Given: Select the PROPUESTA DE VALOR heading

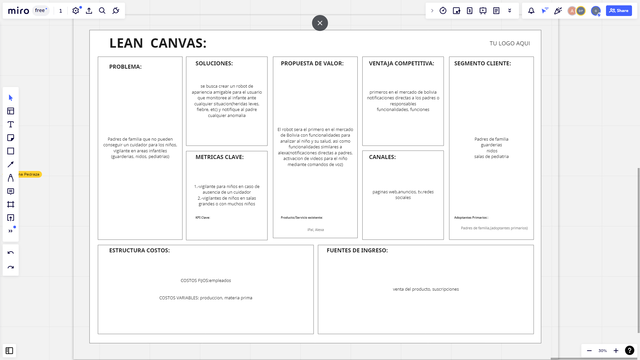Looking at the screenshot, I should [x=312, y=63].
